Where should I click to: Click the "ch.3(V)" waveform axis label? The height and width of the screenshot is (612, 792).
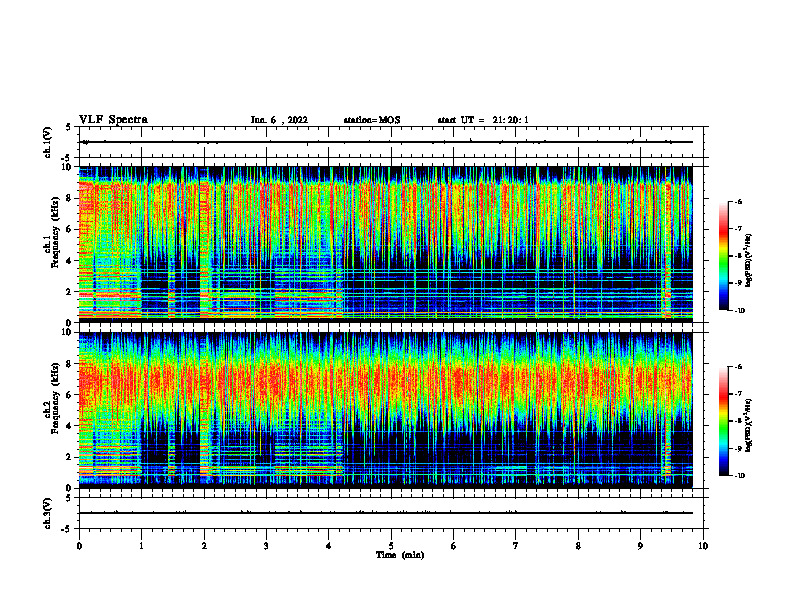(x=47, y=513)
